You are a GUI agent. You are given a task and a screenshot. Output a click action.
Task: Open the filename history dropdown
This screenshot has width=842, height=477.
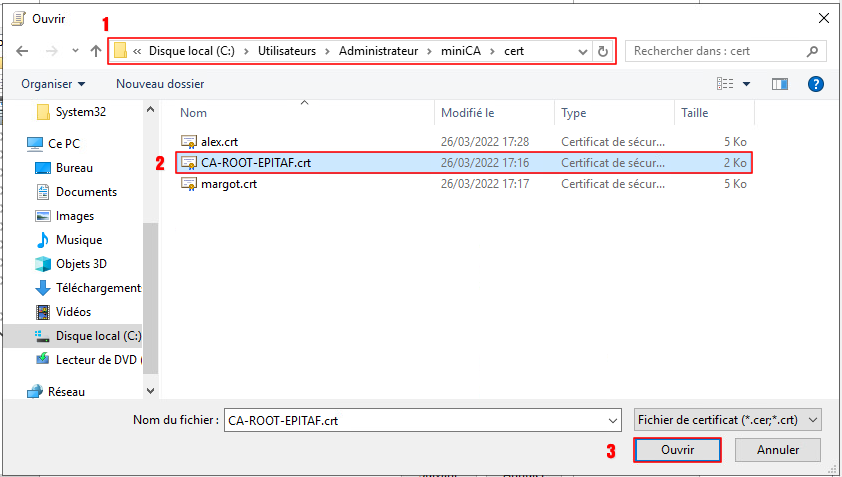coord(612,420)
